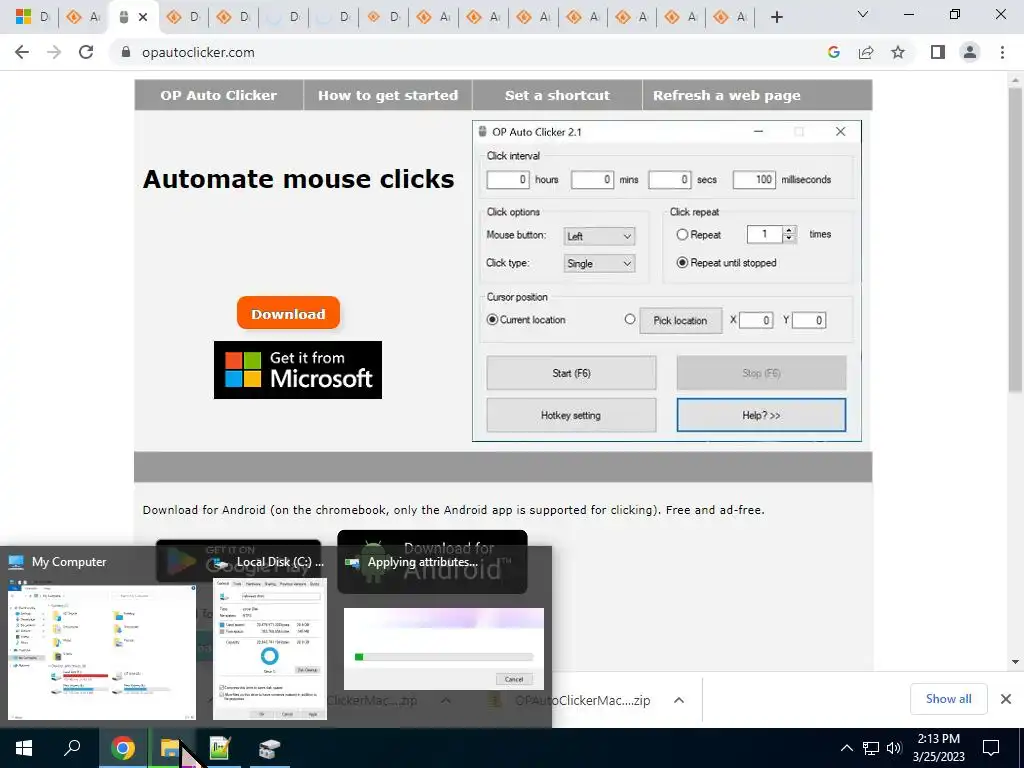Click the page vertical scrollbar thumb
The width and height of the screenshot is (1024, 768).
[x=1015, y=242]
